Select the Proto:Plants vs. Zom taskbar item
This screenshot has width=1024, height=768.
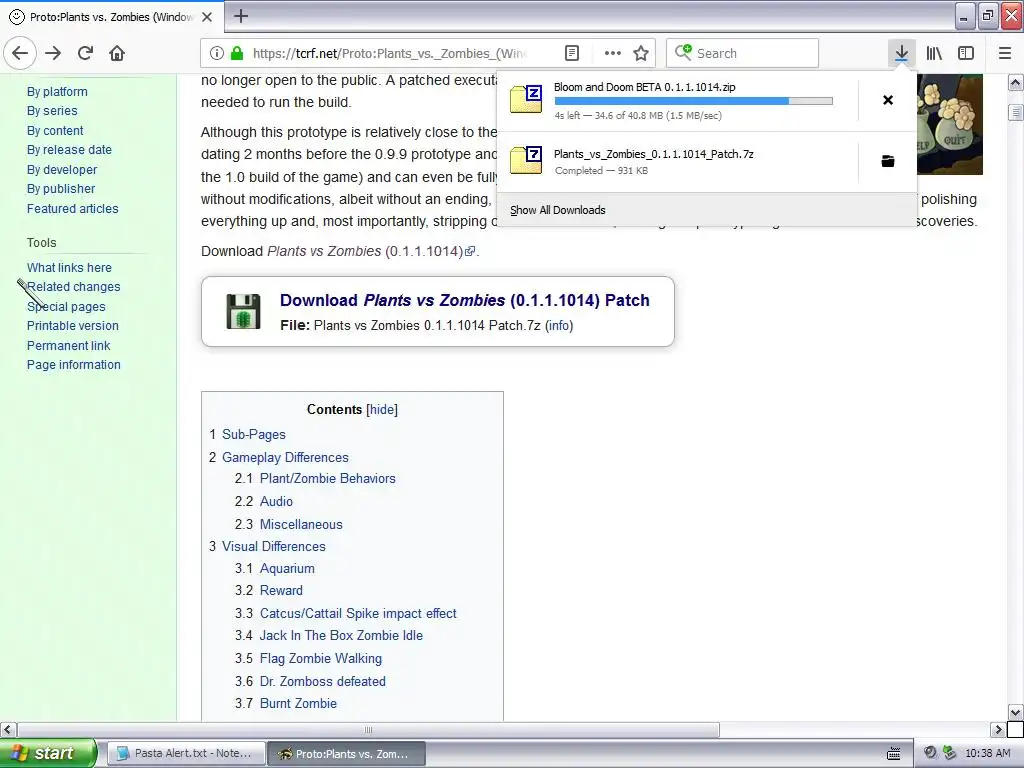point(346,754)
